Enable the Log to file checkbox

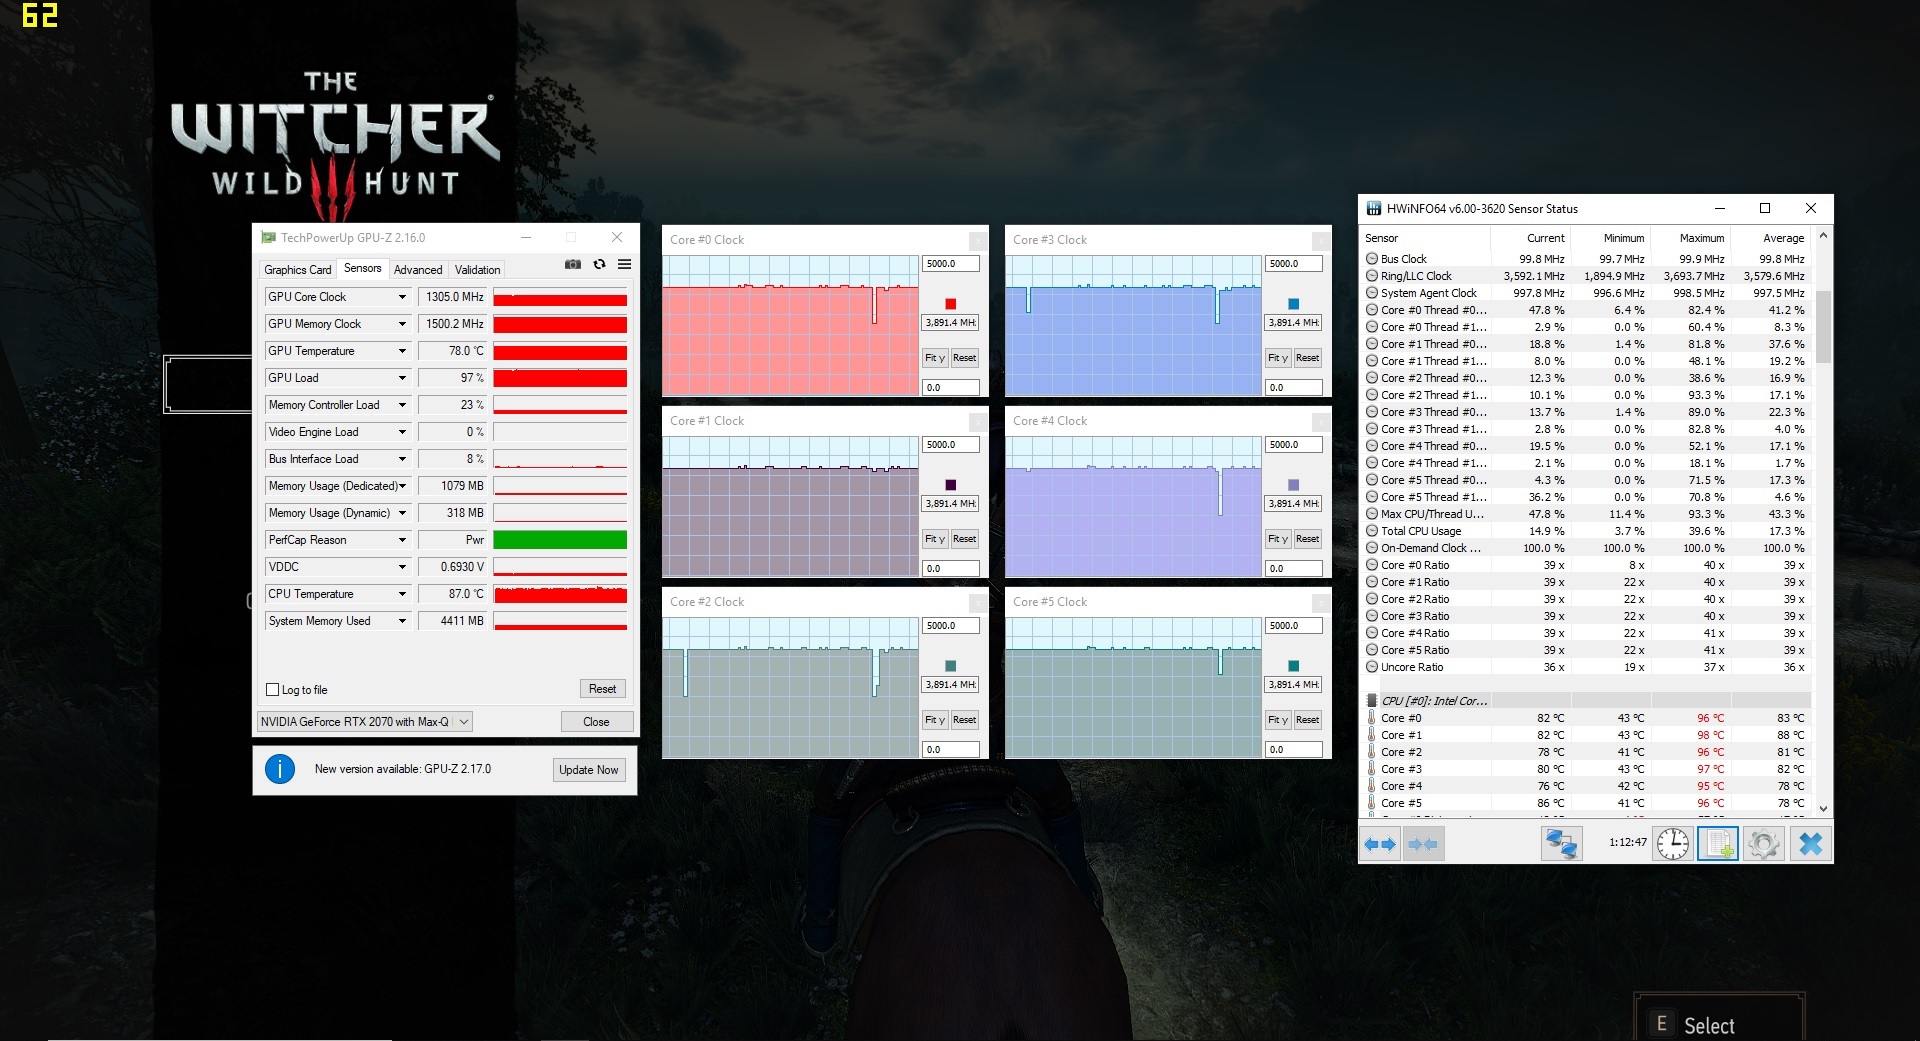272,690
